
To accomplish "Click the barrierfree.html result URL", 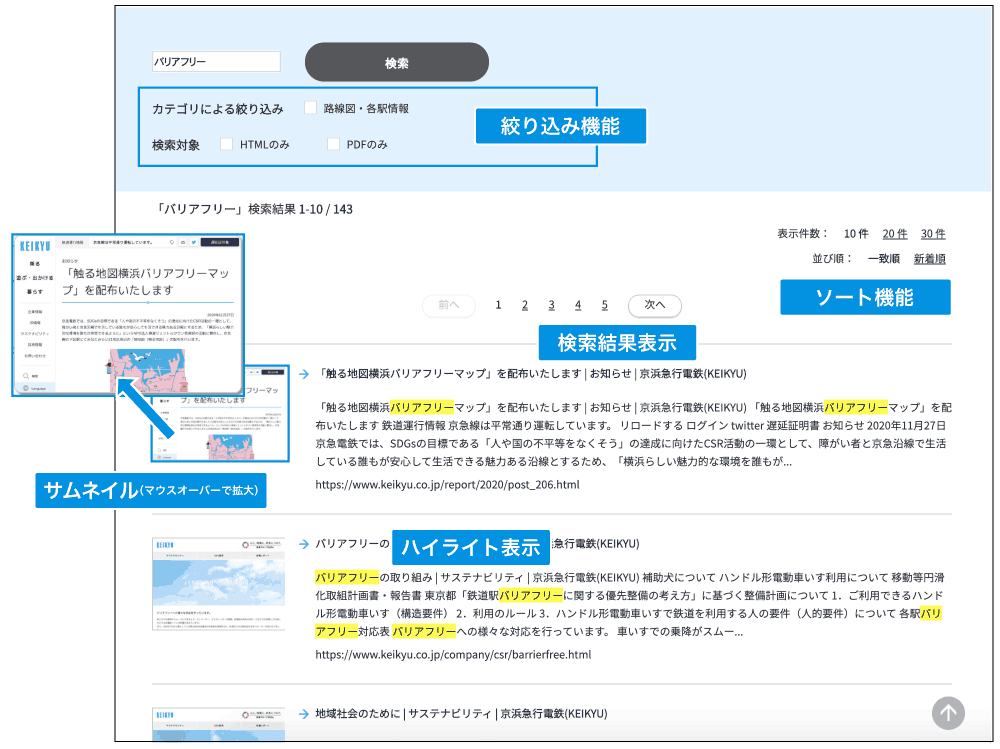I will tap(453, 655).
